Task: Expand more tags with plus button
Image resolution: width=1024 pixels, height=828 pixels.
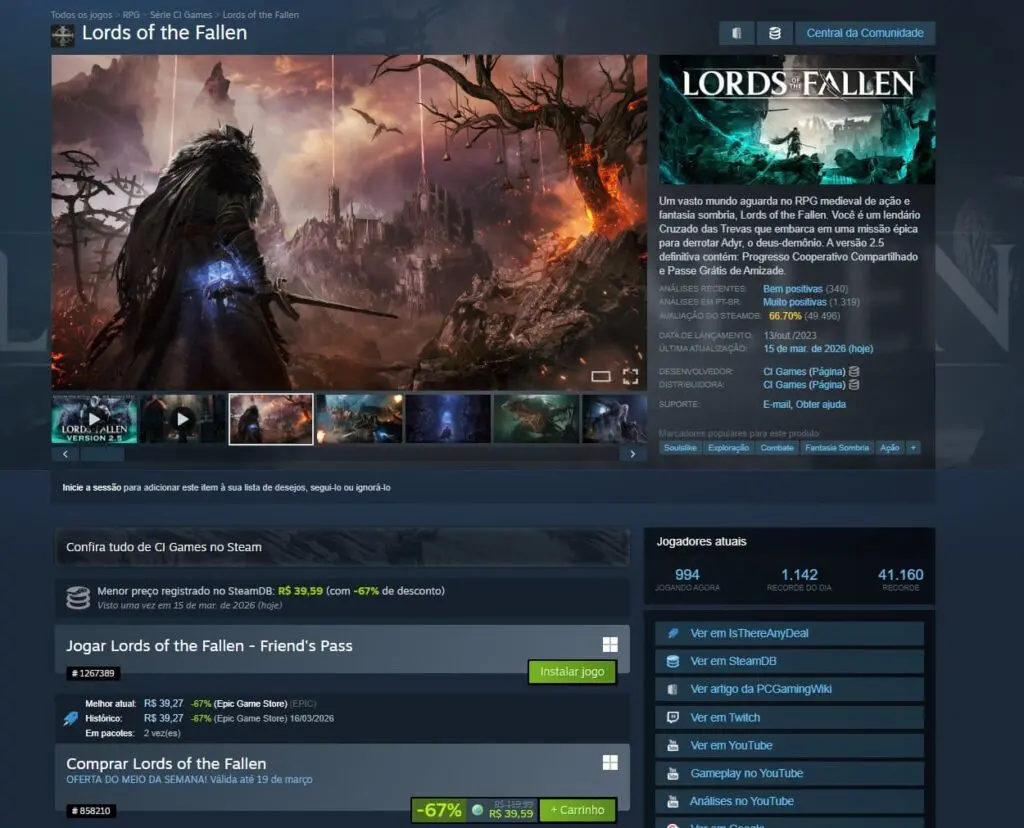Action: (x=913, y=448)
